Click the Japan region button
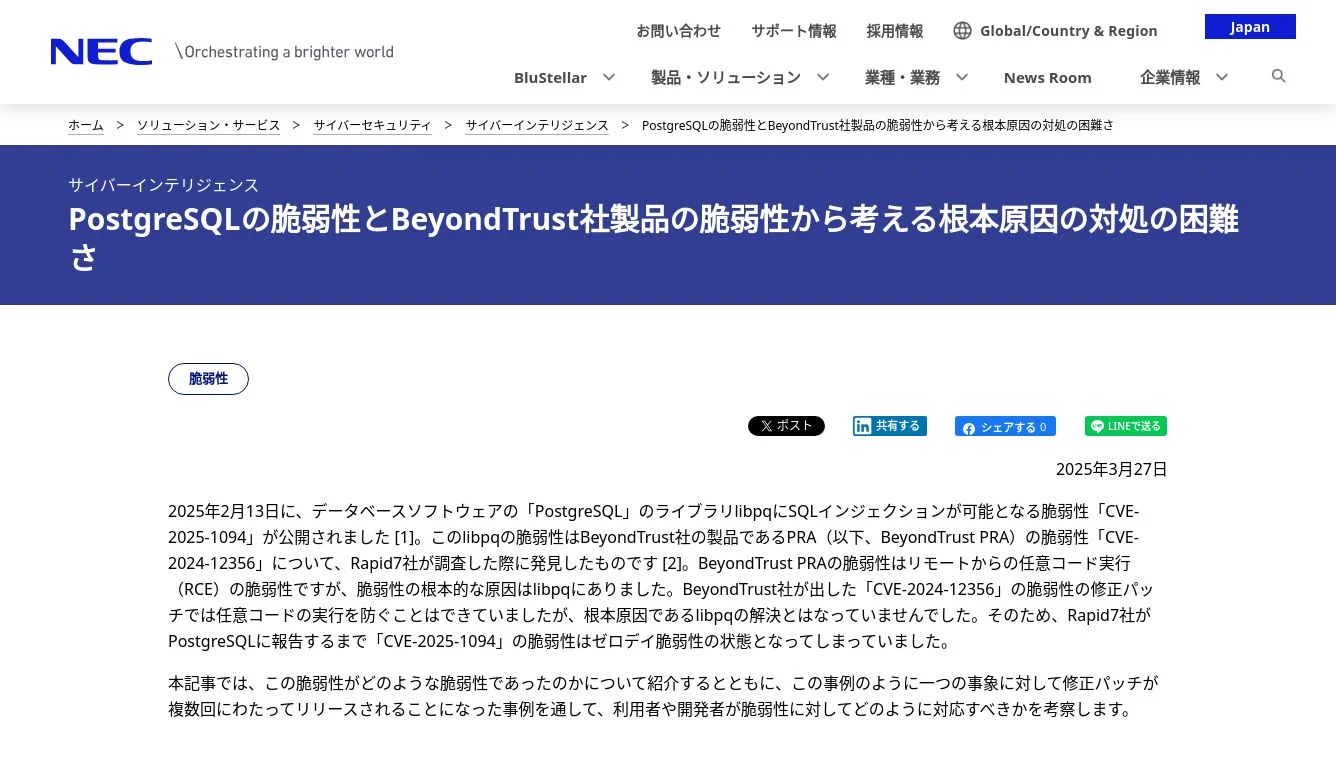The height and width of the screenshot is (768, 1336). tap(1250, 27)
